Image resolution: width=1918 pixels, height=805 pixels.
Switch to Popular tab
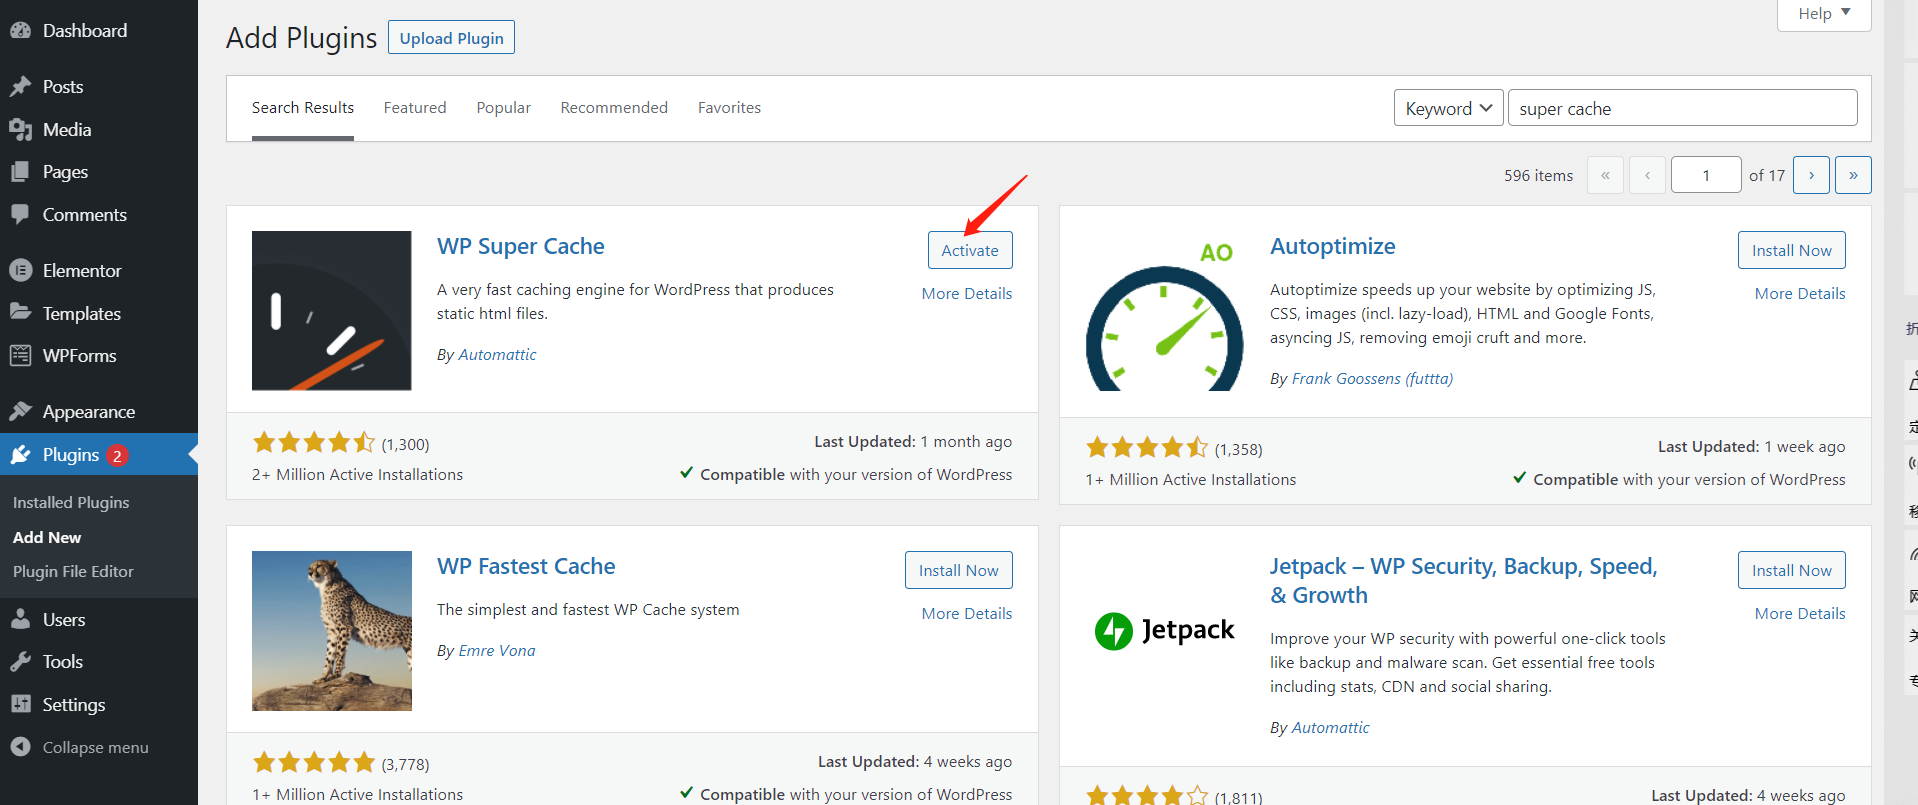point(504,108)
